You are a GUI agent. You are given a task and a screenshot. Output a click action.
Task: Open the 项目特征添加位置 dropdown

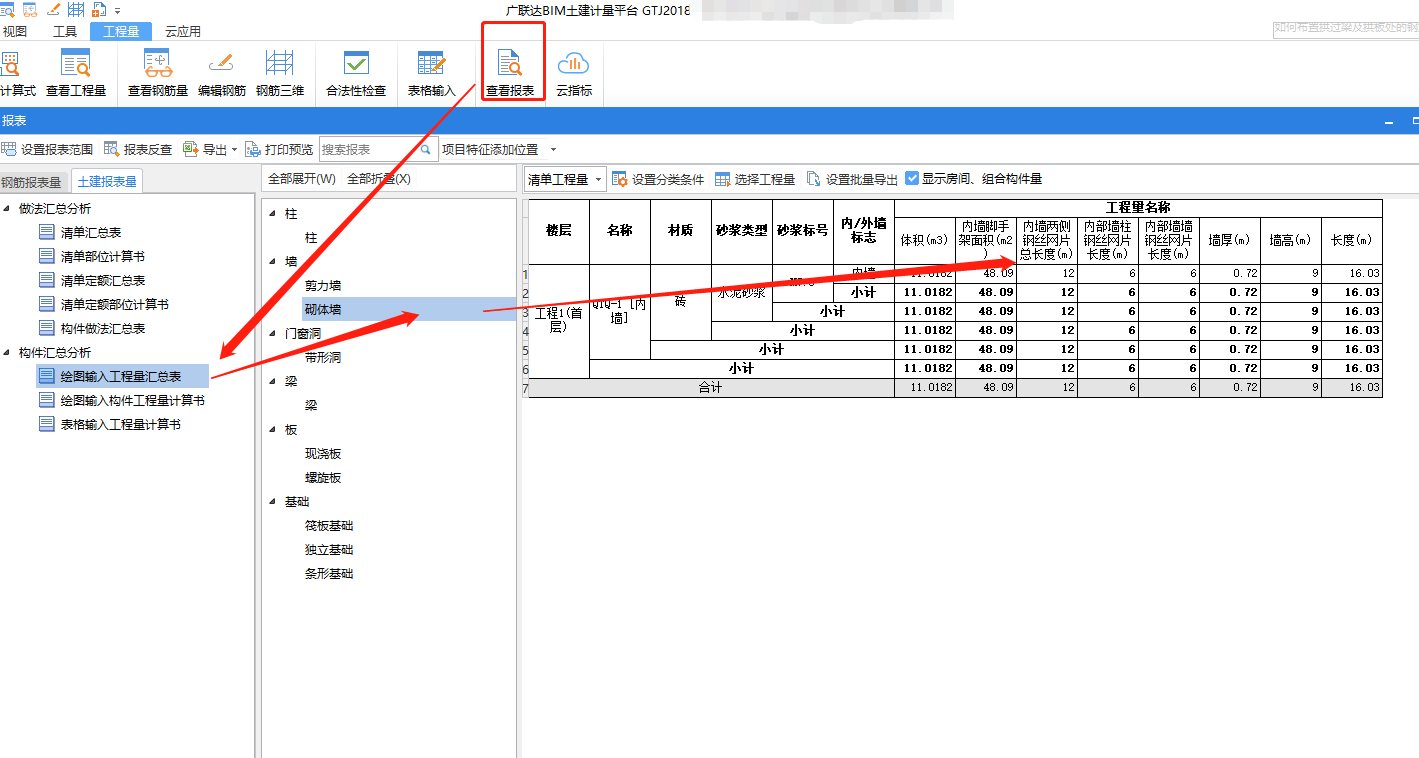click(553, 150)
